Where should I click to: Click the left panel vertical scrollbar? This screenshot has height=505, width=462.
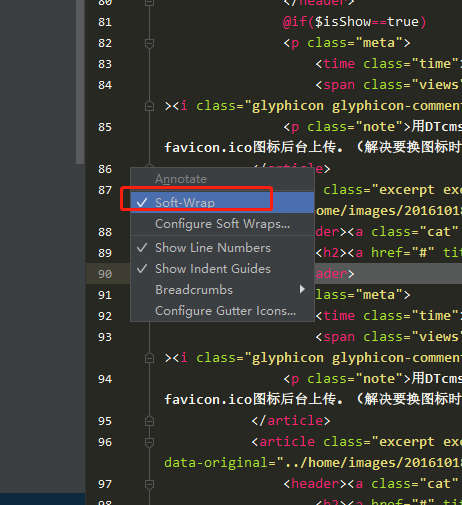80,82
